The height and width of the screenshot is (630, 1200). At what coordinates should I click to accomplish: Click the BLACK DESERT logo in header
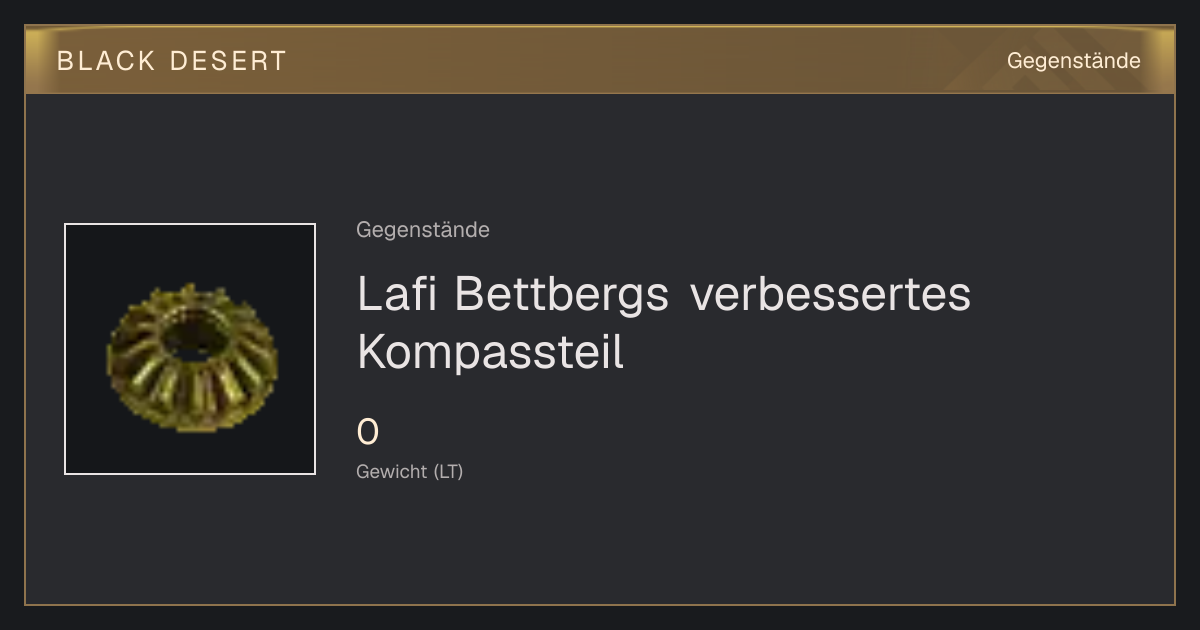172,61
